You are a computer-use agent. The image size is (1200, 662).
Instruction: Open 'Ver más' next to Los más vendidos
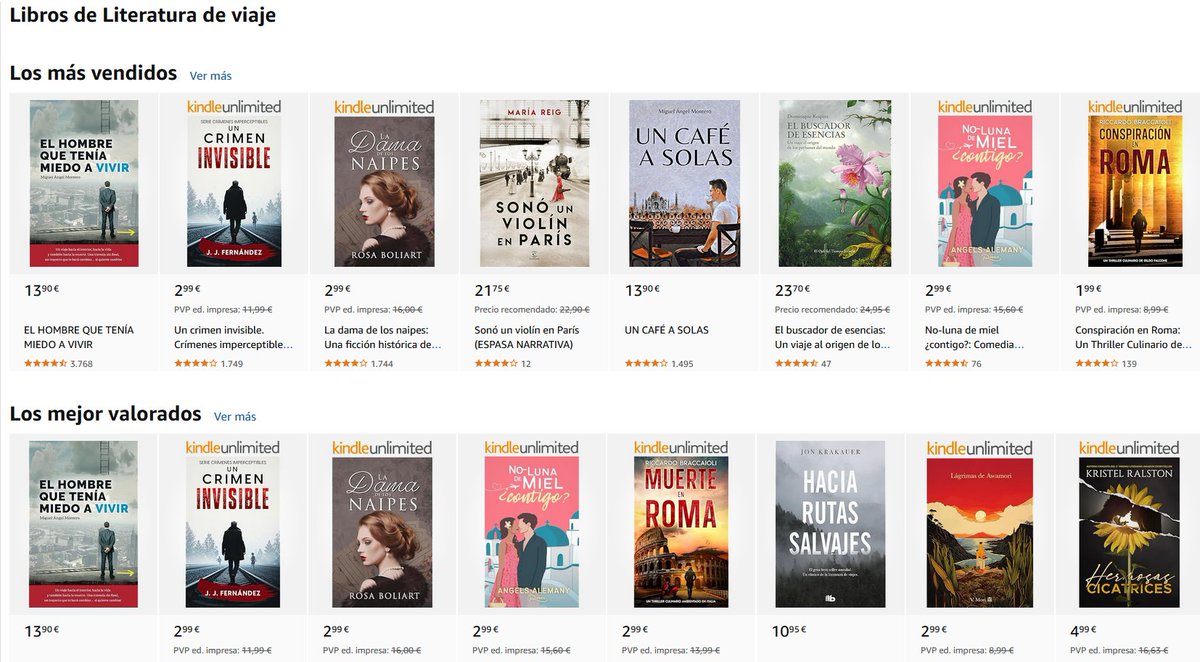pyautogui.click(x=210, y=76)
